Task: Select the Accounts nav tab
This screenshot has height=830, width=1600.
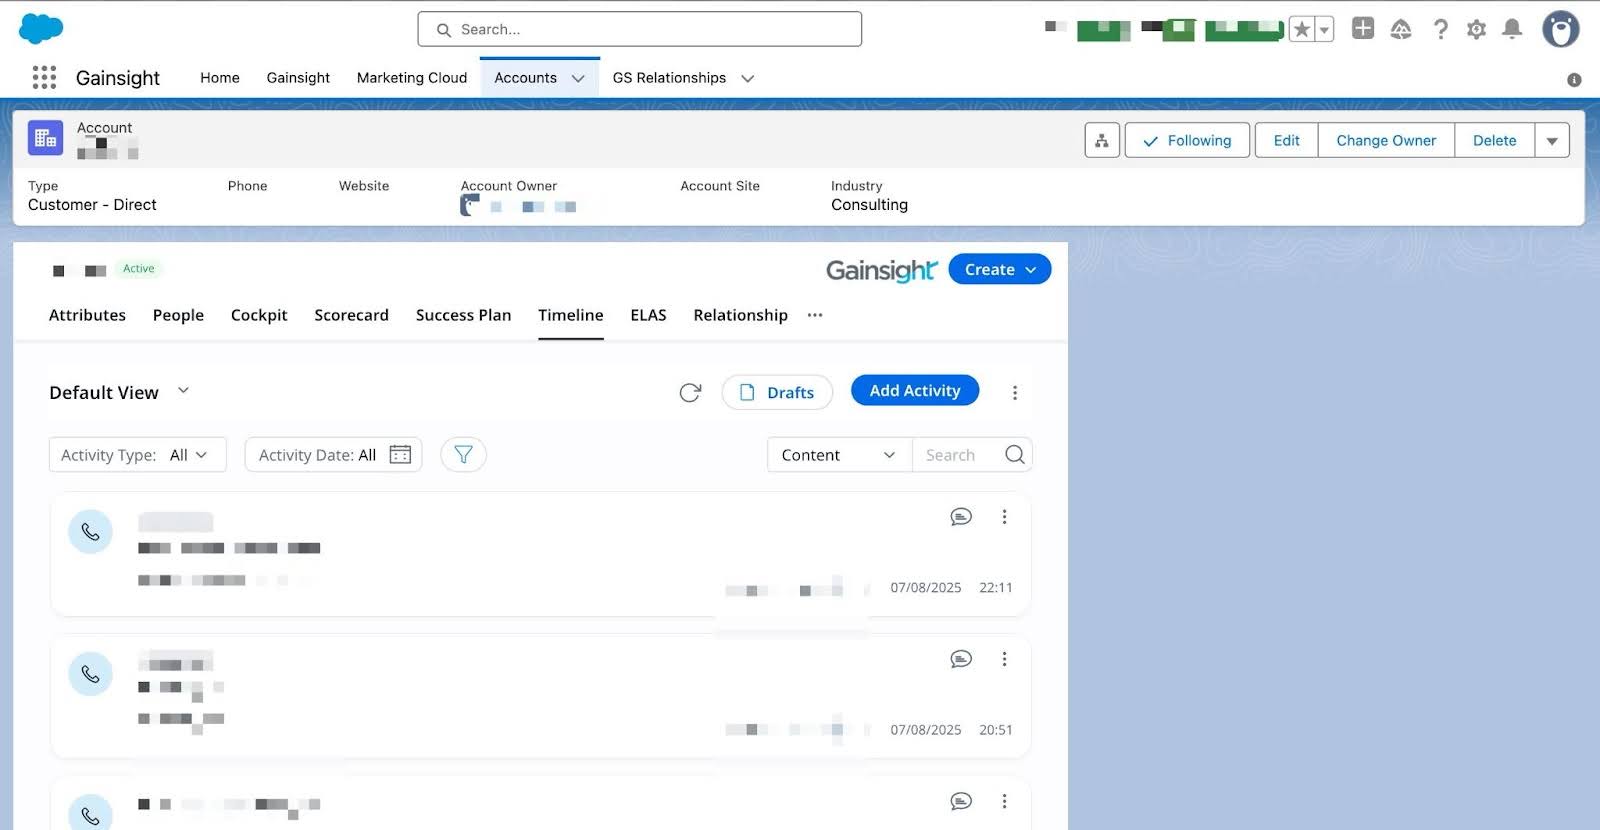Action: (x=525, y=78)
